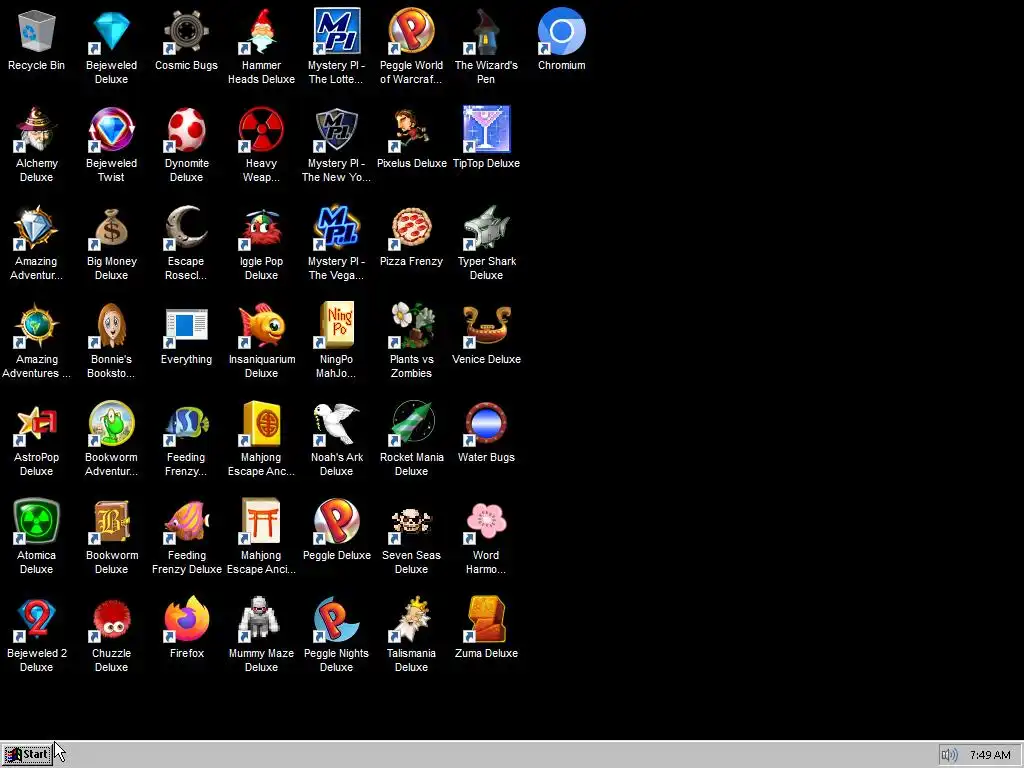Select Big Money Deluxe money bag
Image resolution: width=1024 pixels, height=768 pixels.
click(x=112, y=227)
